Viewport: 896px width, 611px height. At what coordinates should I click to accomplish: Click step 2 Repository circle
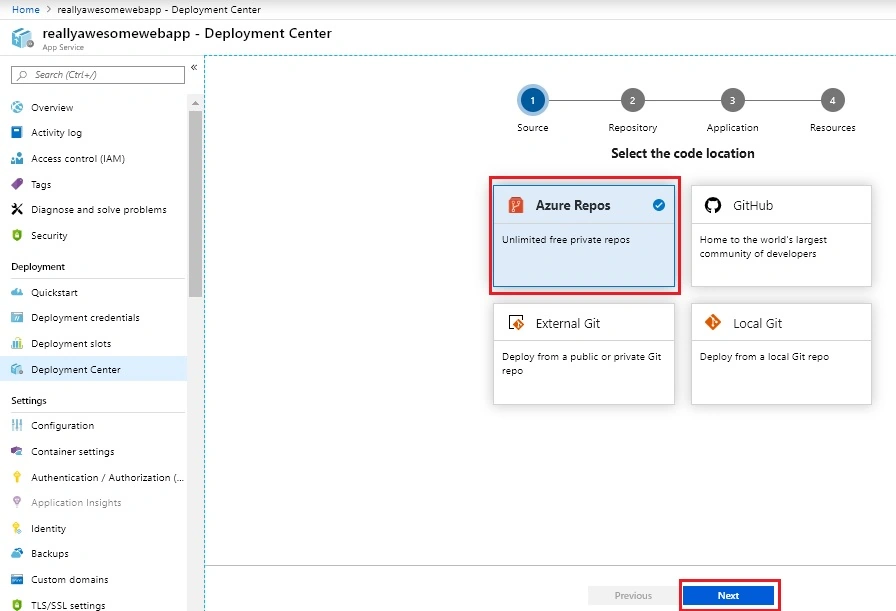[633, 100]
